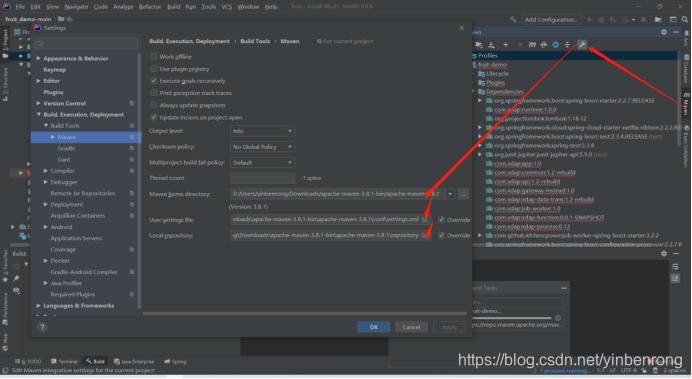This screenshot has height=379, width=692.
Task: Uncheck Execute goals recursively
Action: 154,81
